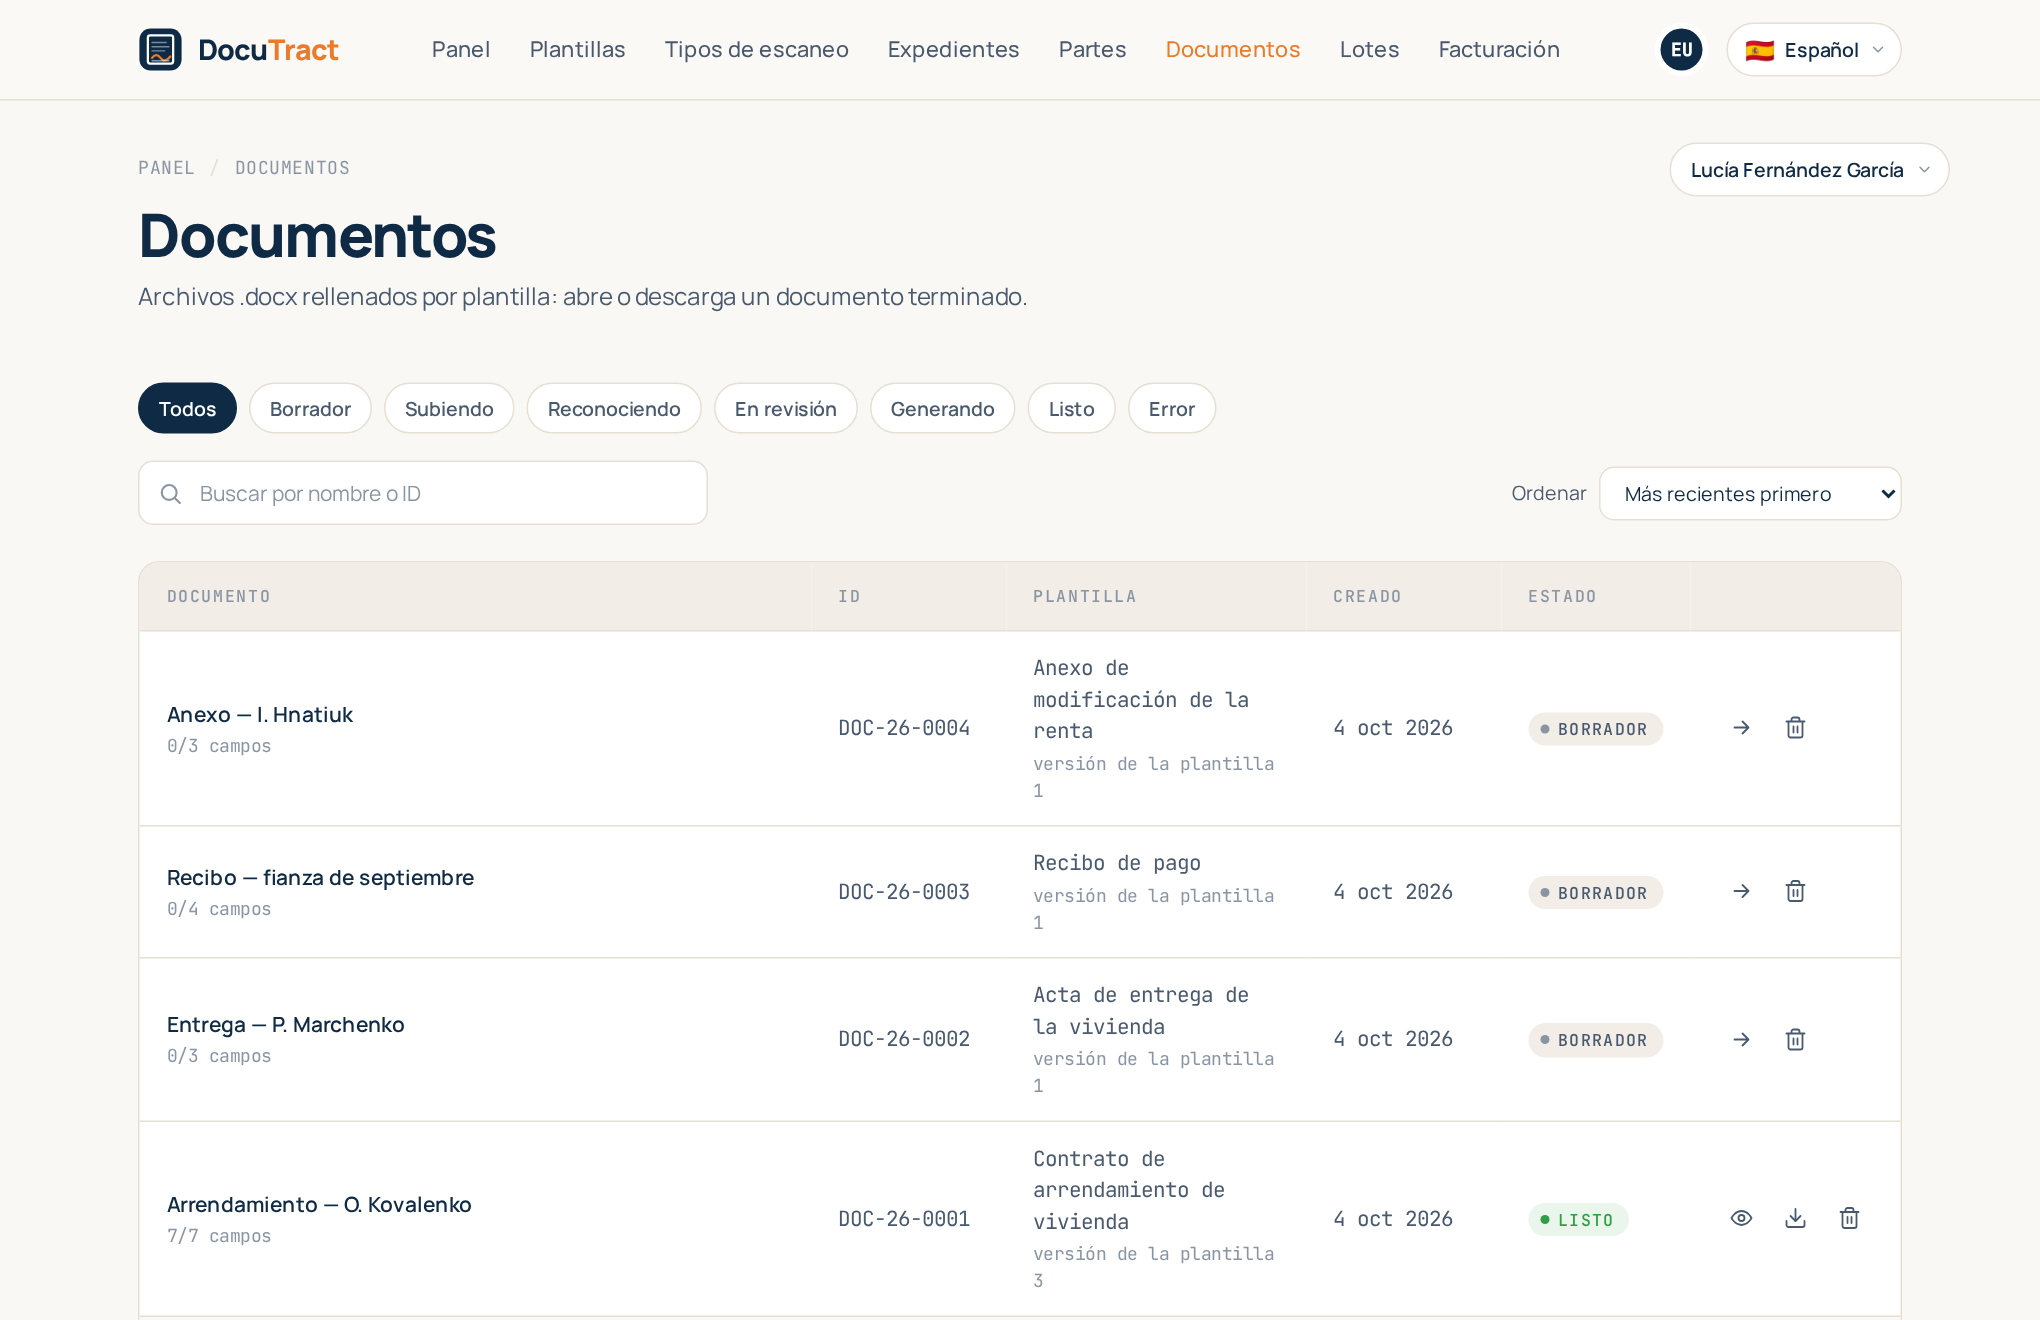
Task: Click 0/4 campos under Recibo
Action: (x=219, y=909)
